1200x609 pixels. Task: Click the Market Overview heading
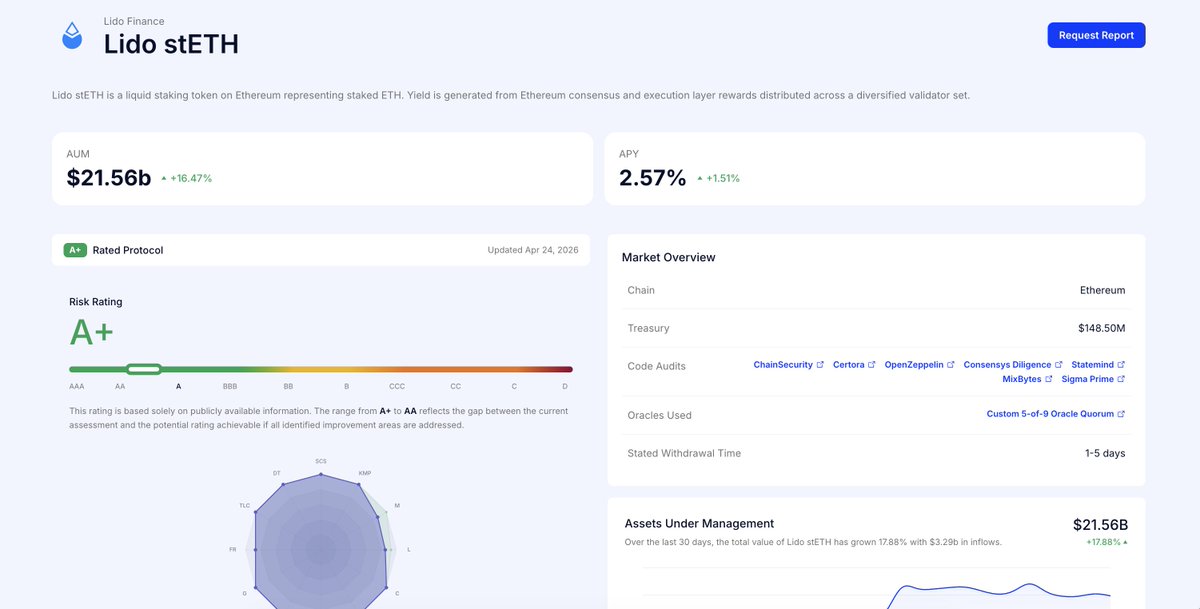tap(669, 257)
